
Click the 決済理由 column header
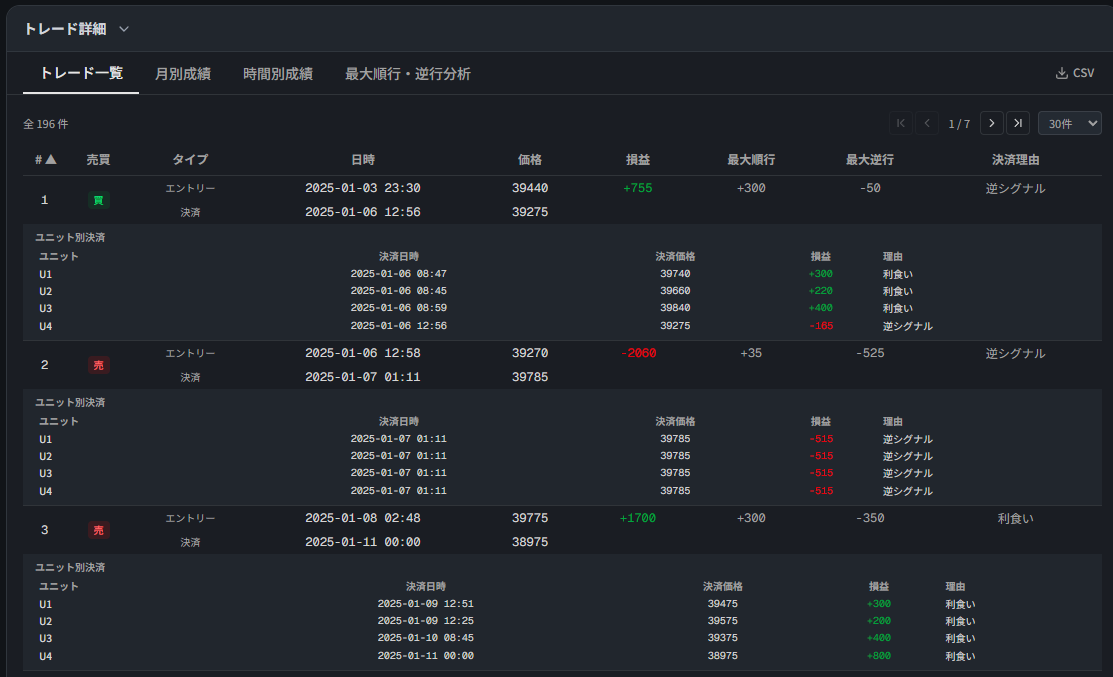click(x=1015, y=160)
